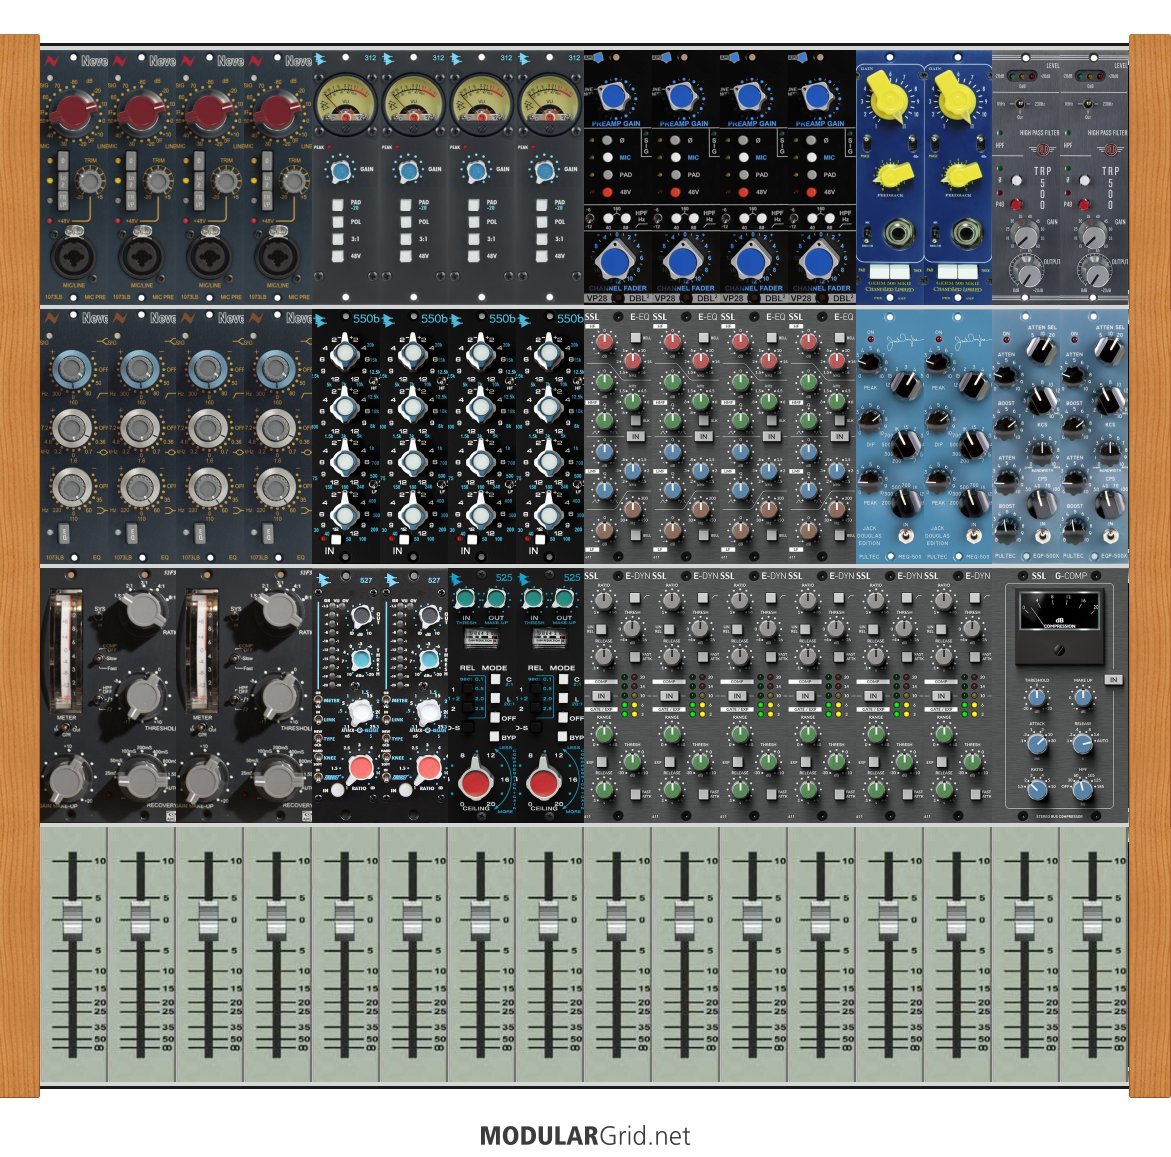Toggle IN button on SSL G-COMP
The width and height of the screenshot is (1171, 1157).
(1113, 680)
